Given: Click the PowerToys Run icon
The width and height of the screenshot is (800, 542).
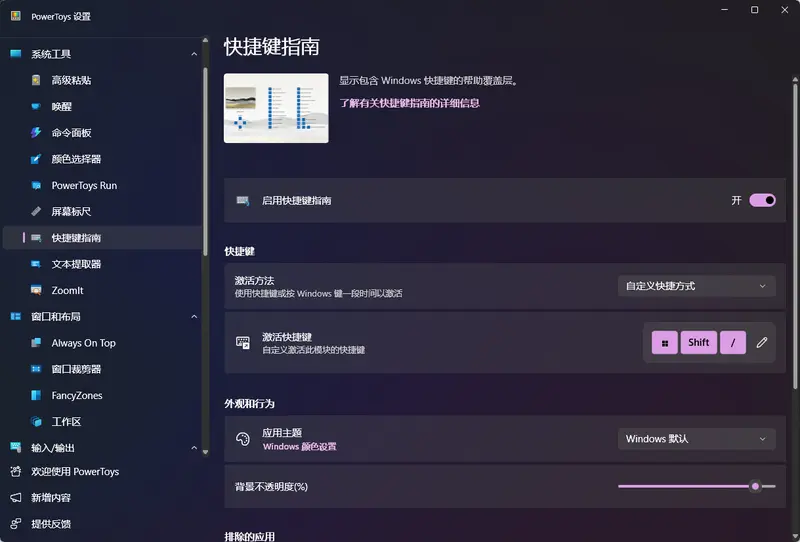Looking at the screenshot, I should [x=36, y=185].
